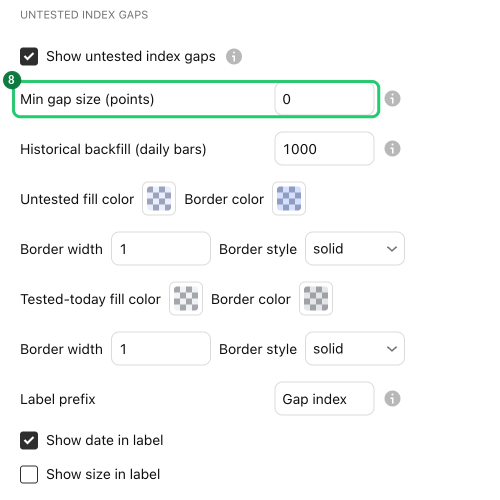
Task: Focus the Min gap size field
Action: pos(324,99)
